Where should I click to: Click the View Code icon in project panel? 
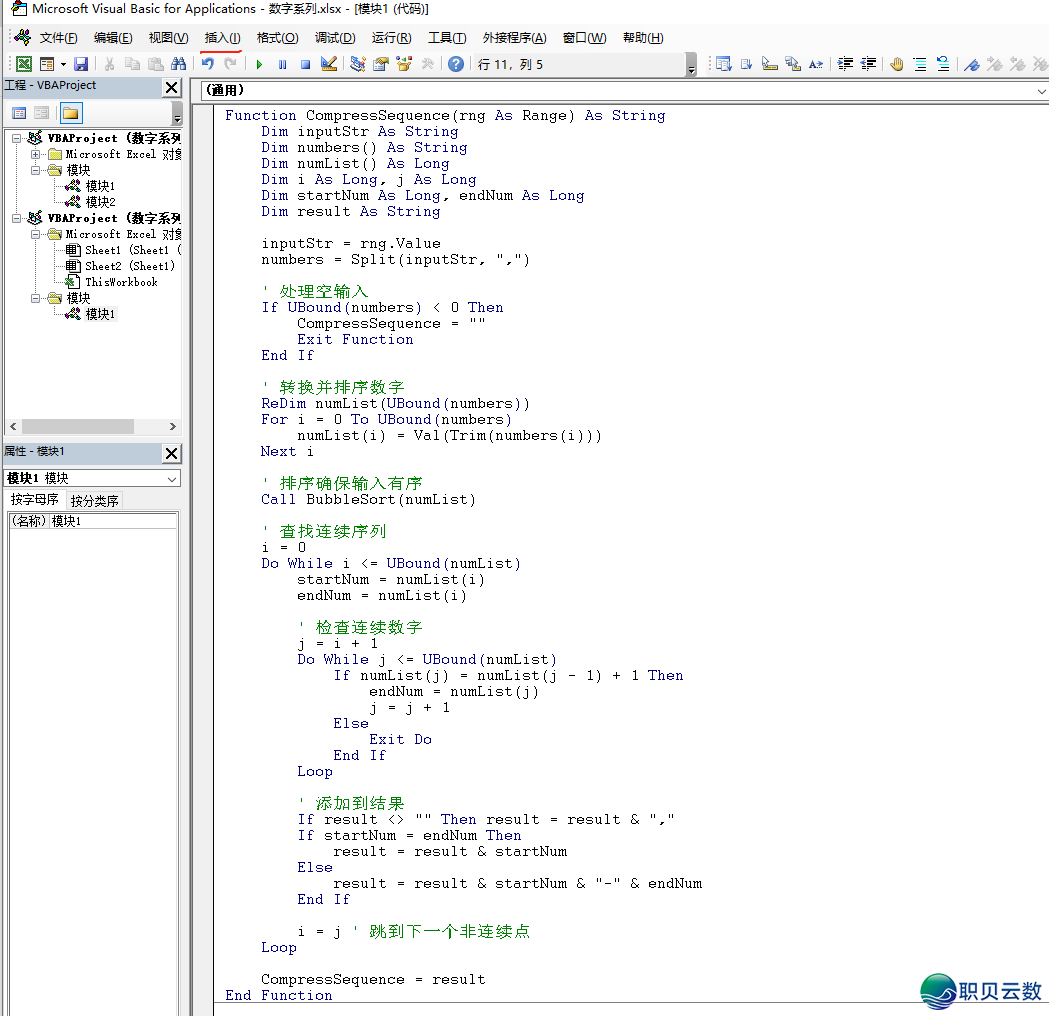[x=19, y=113]
